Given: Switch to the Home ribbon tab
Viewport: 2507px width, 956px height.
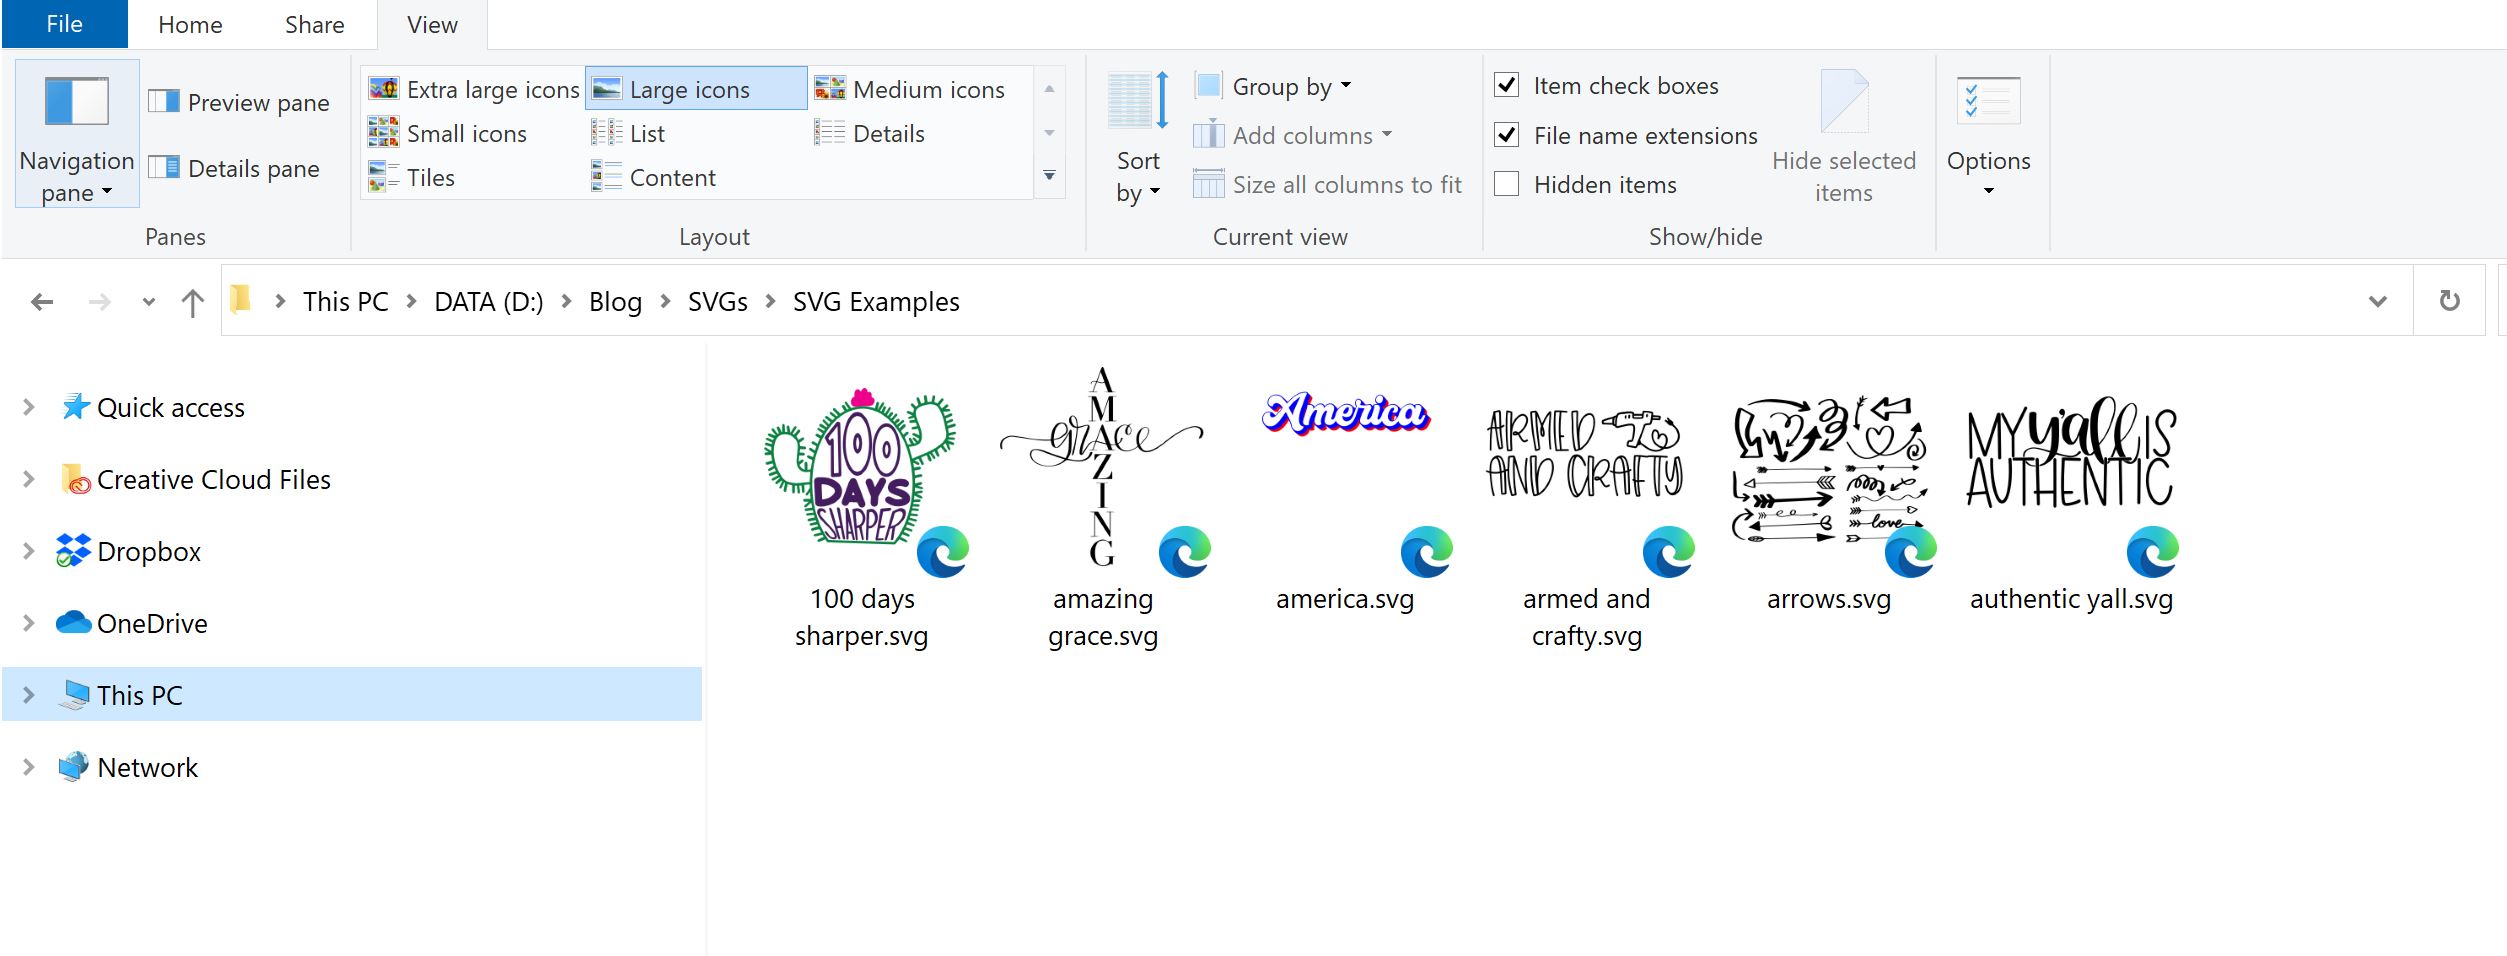Looking at the screenshot, I should coord(190,24).
